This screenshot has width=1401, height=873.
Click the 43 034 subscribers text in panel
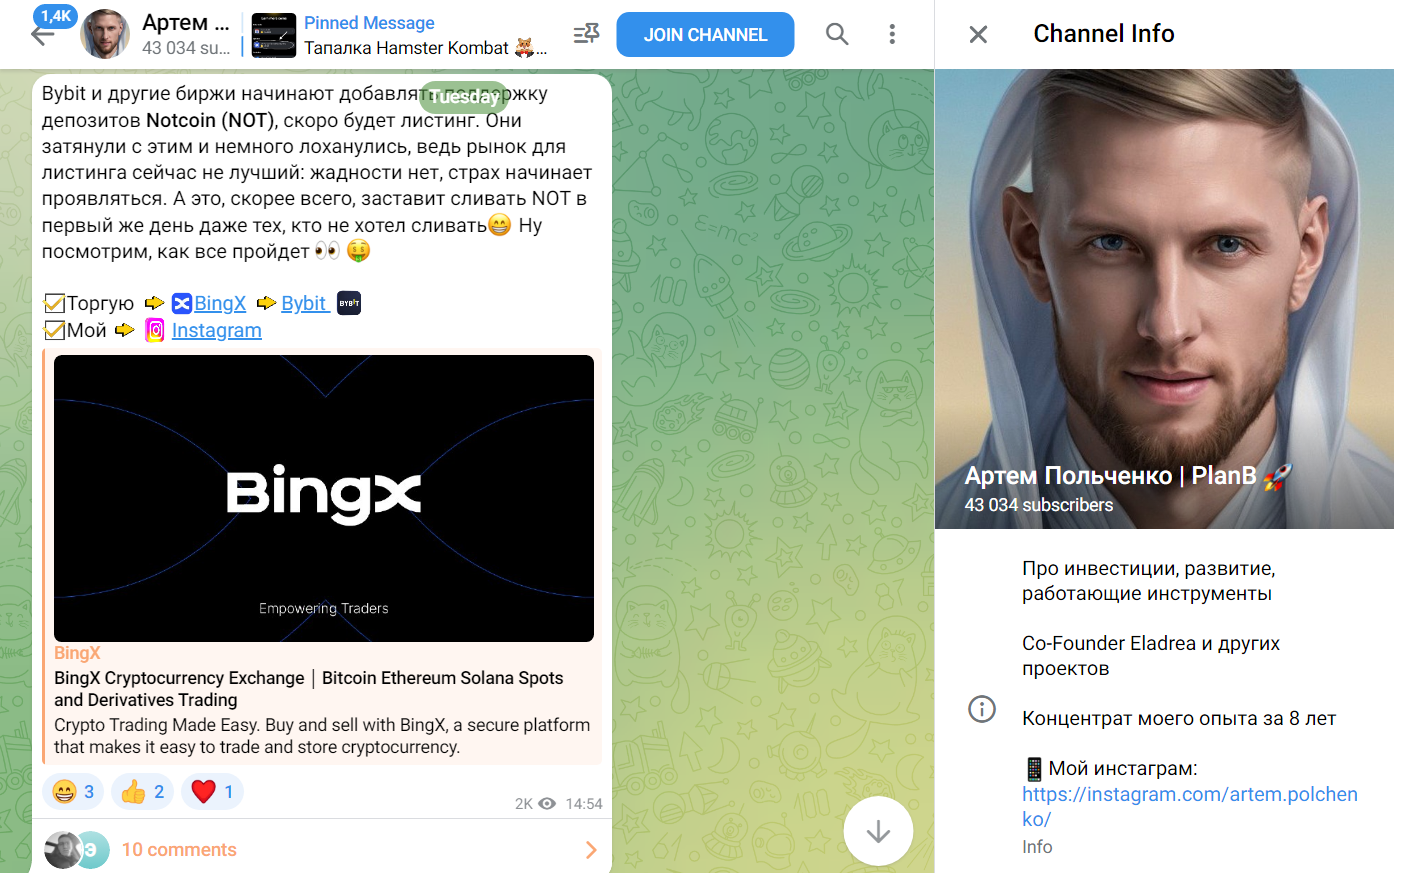coord(1039,505)
